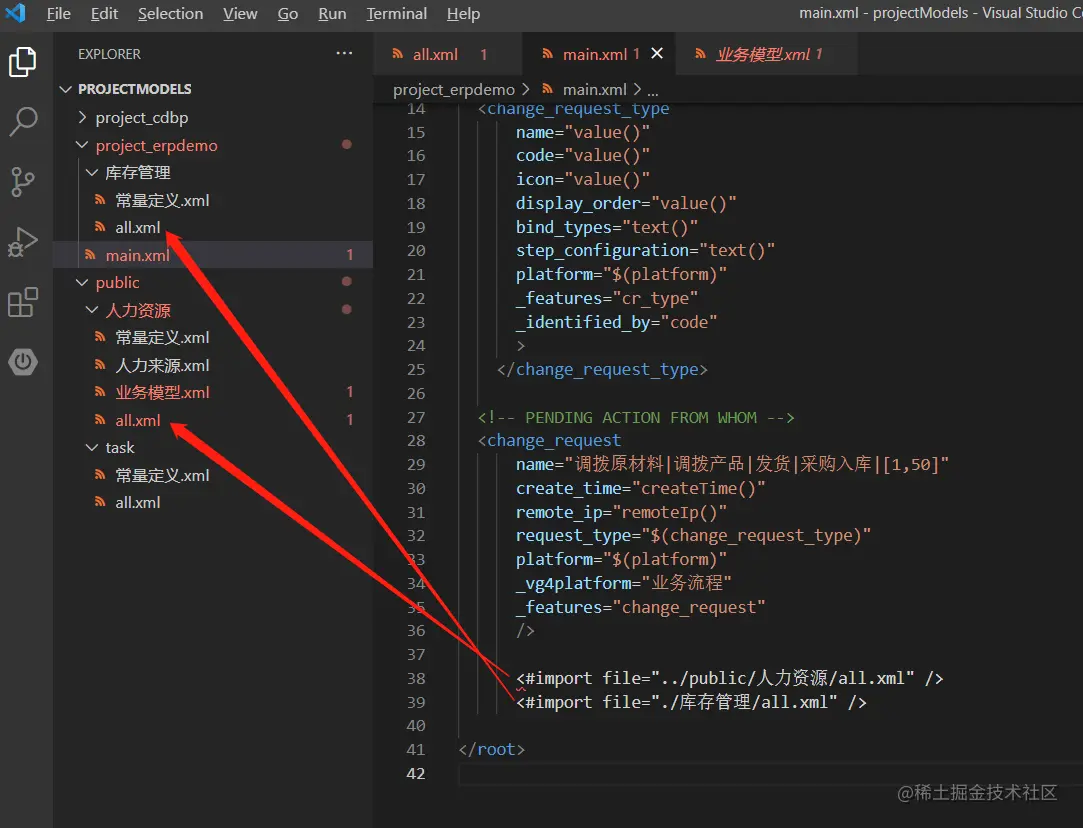Switch to the 业务模型.xml editor tab
1083x828 pixels.
766,54
